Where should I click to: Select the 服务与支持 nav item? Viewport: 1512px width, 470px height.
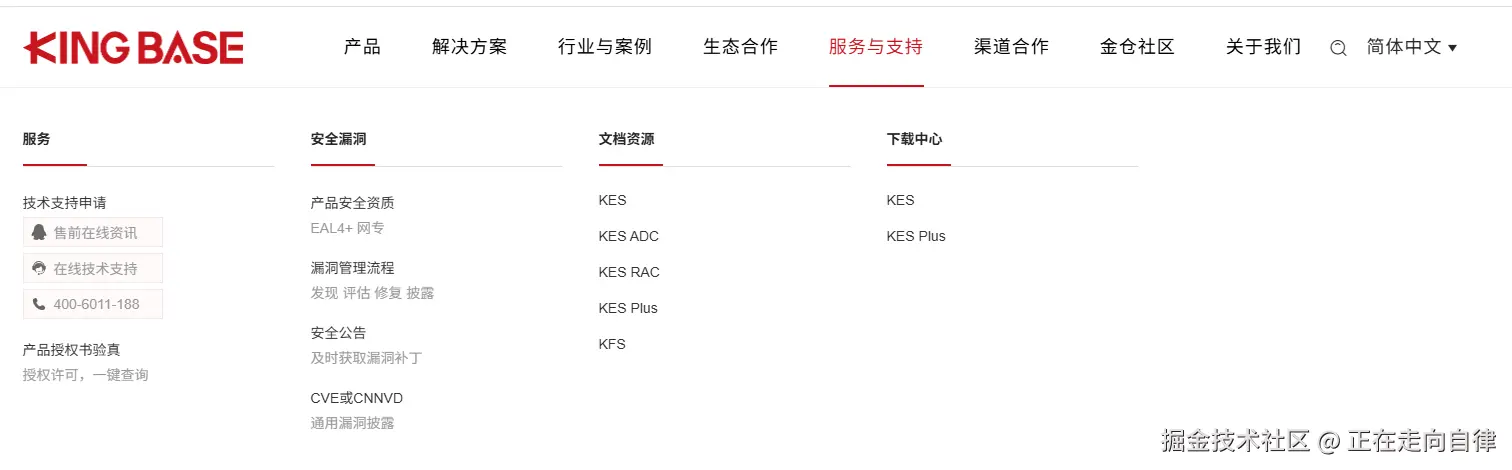pyautogui.click(x=875, y=47)
